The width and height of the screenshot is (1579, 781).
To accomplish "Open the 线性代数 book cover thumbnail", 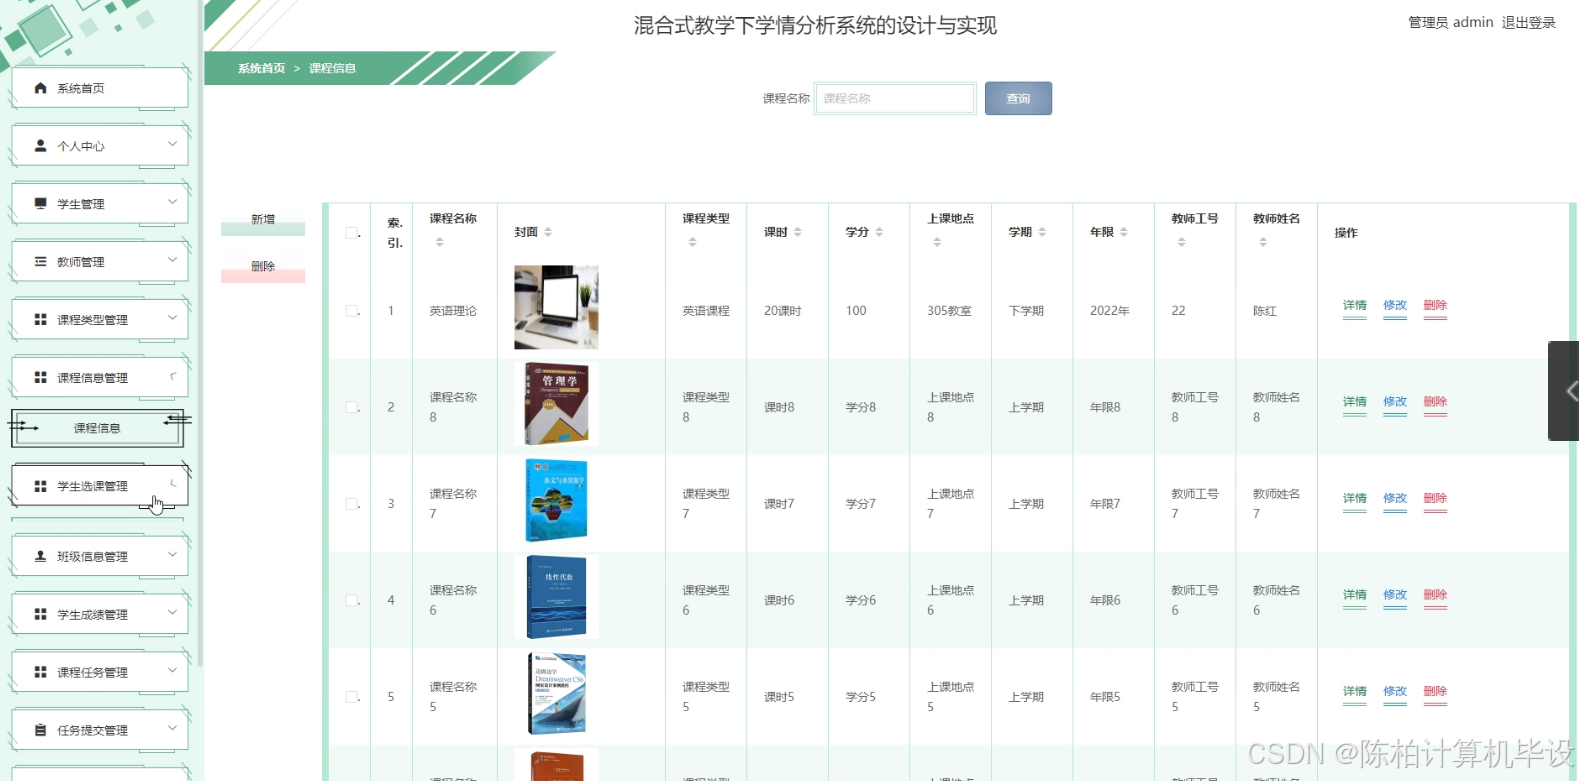I will click(x=556, y=597).
